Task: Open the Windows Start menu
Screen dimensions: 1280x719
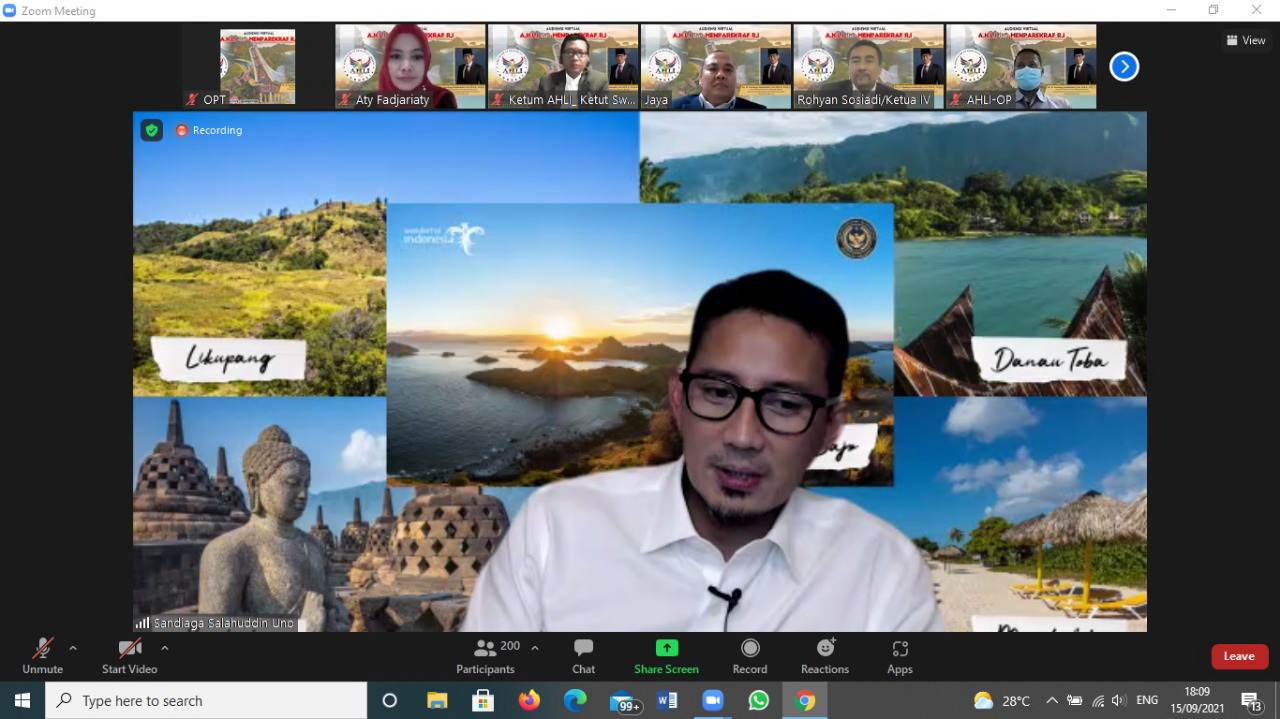Action: [22, 701]
